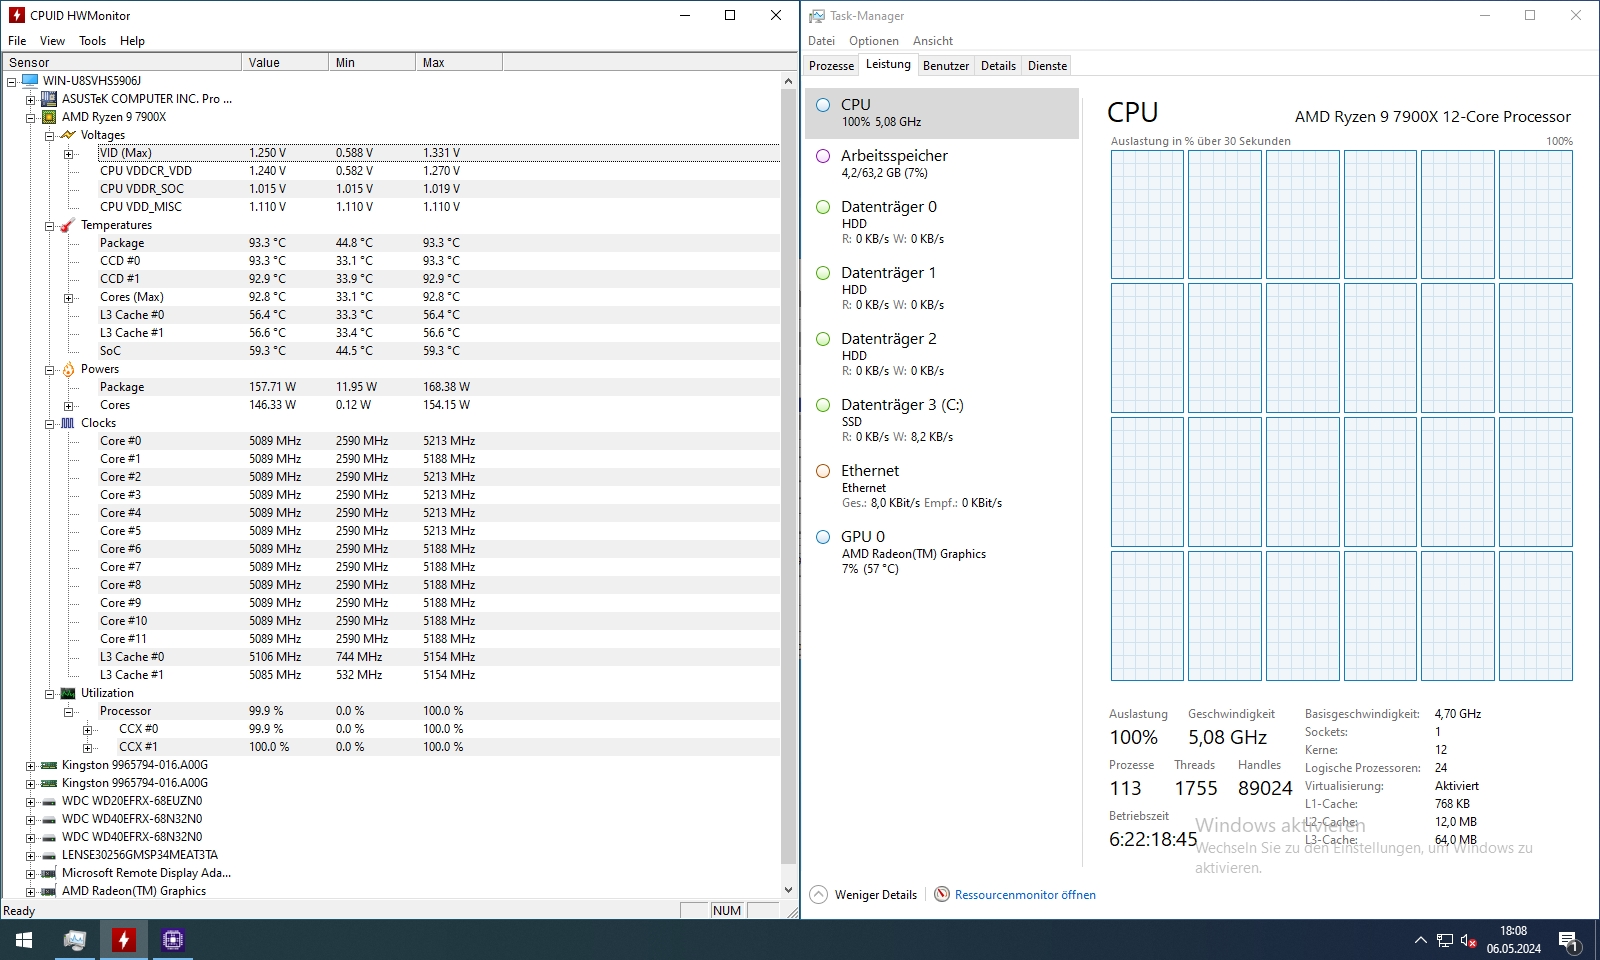This screenshot has width=1600, height=960.
Task: Expand the CCX #1 utilization row
Action: pyautogui.click(x=88, y=747)
